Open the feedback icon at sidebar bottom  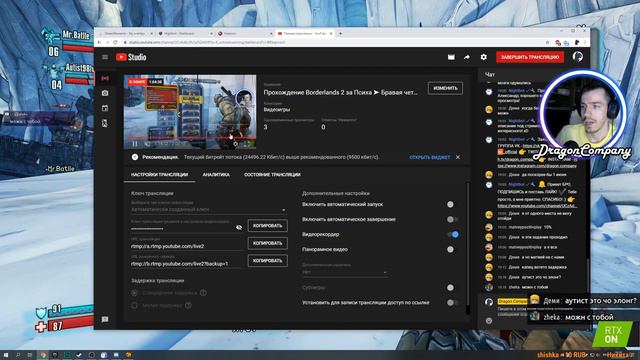click(105, 319)
